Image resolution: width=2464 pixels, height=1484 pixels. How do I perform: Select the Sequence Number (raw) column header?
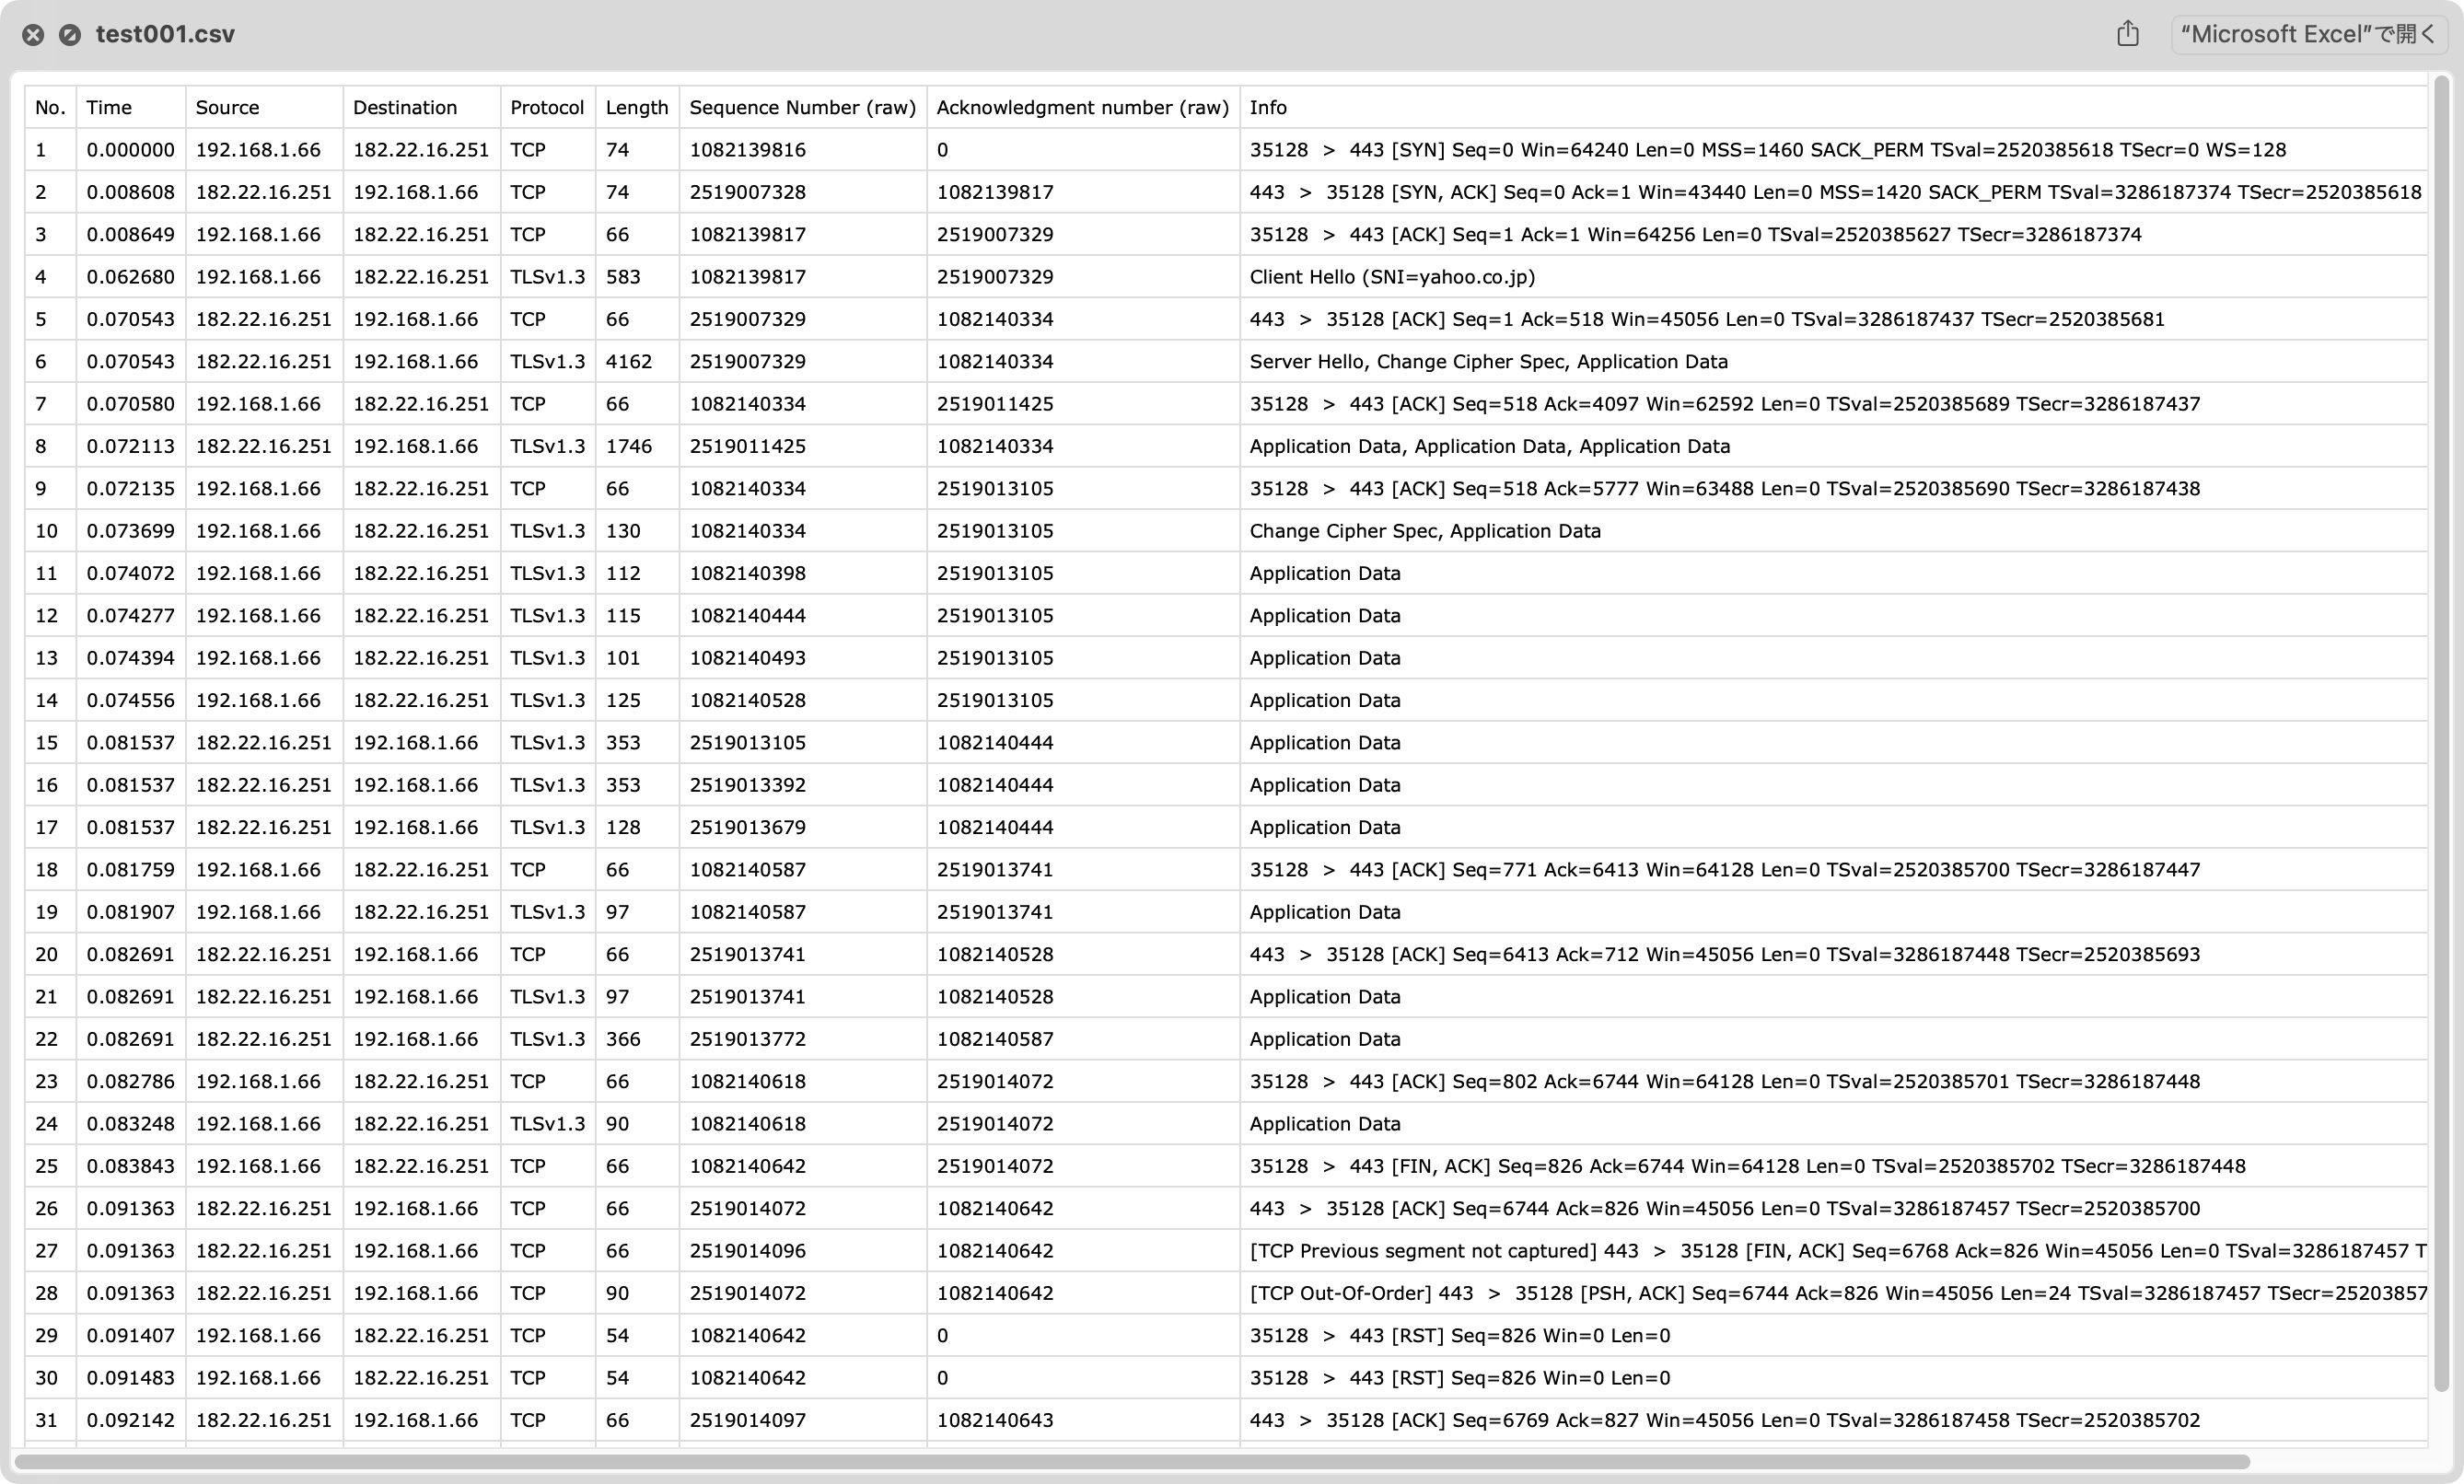[802, 107]
